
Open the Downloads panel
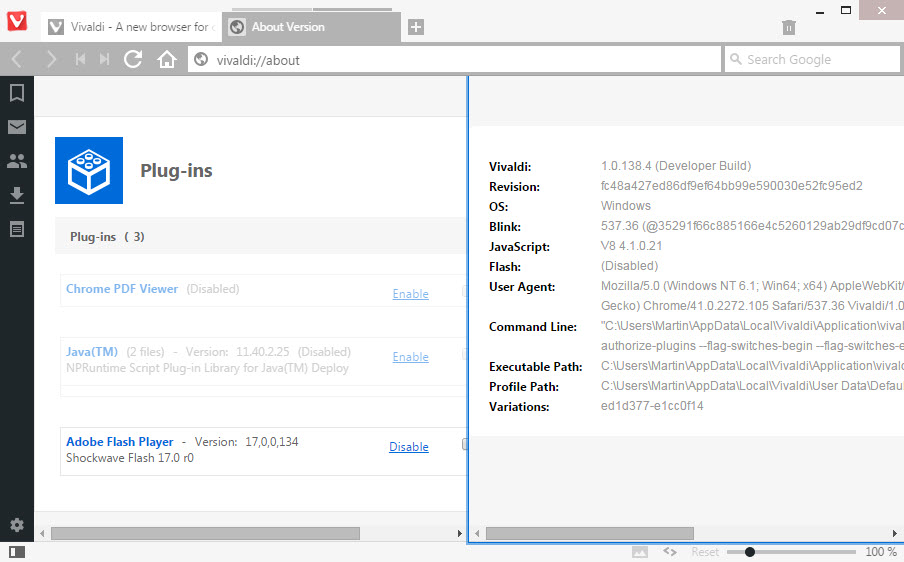[x=17, y=195]
